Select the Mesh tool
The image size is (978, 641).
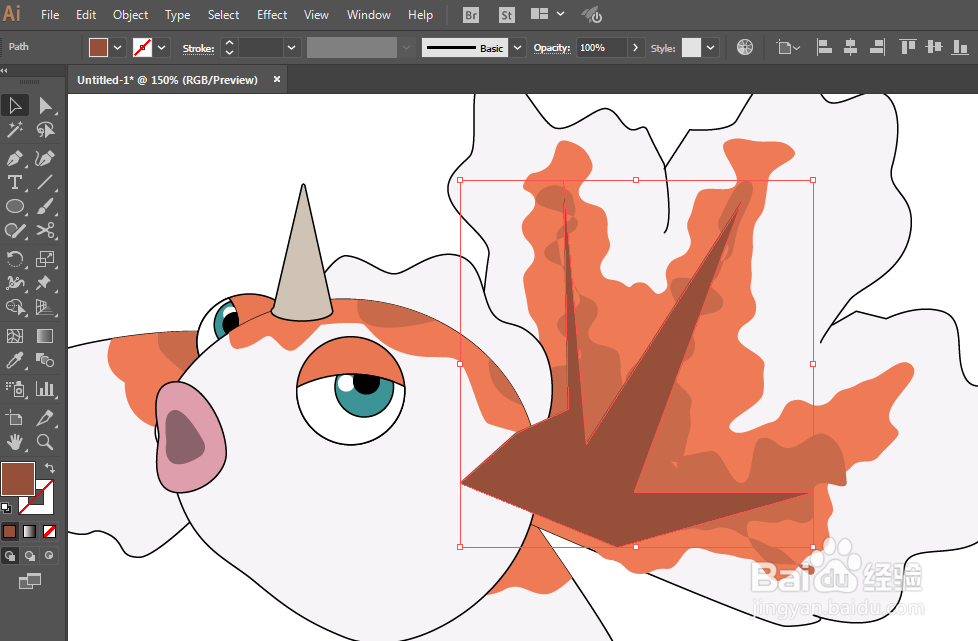15,336
